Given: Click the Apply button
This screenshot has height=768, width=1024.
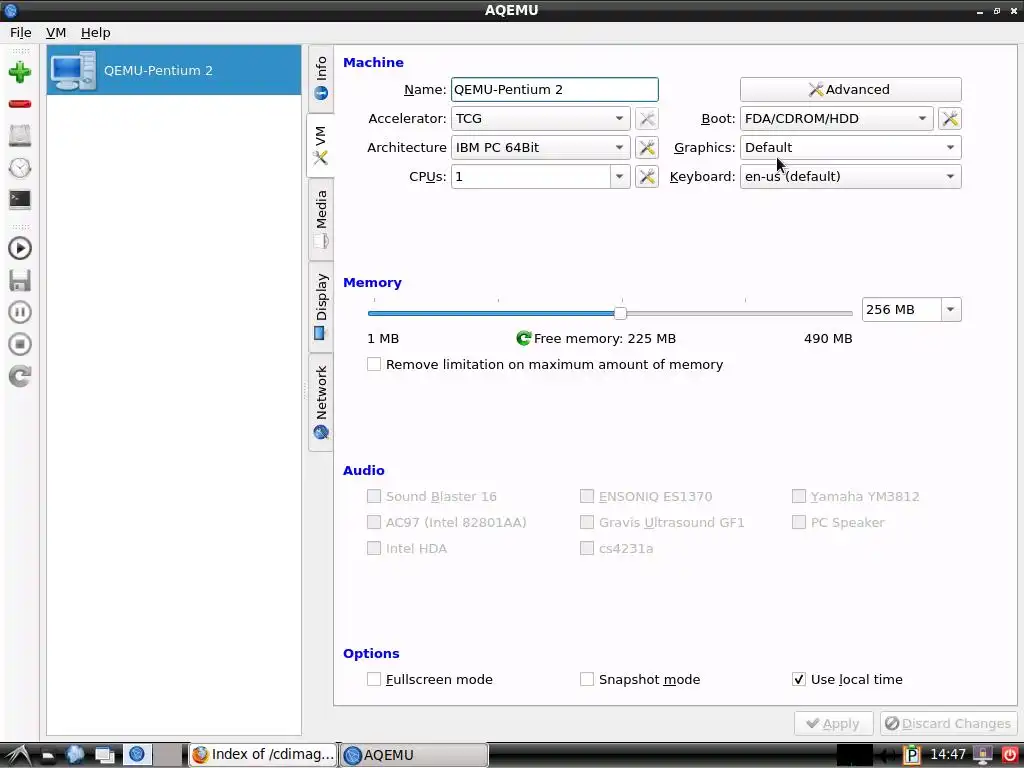Looking at the screenshot, I should (833, 724).
